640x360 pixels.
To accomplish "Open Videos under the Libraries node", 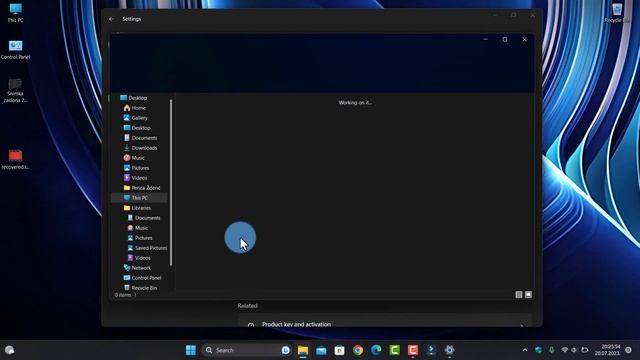I will (x=139, y=258).
